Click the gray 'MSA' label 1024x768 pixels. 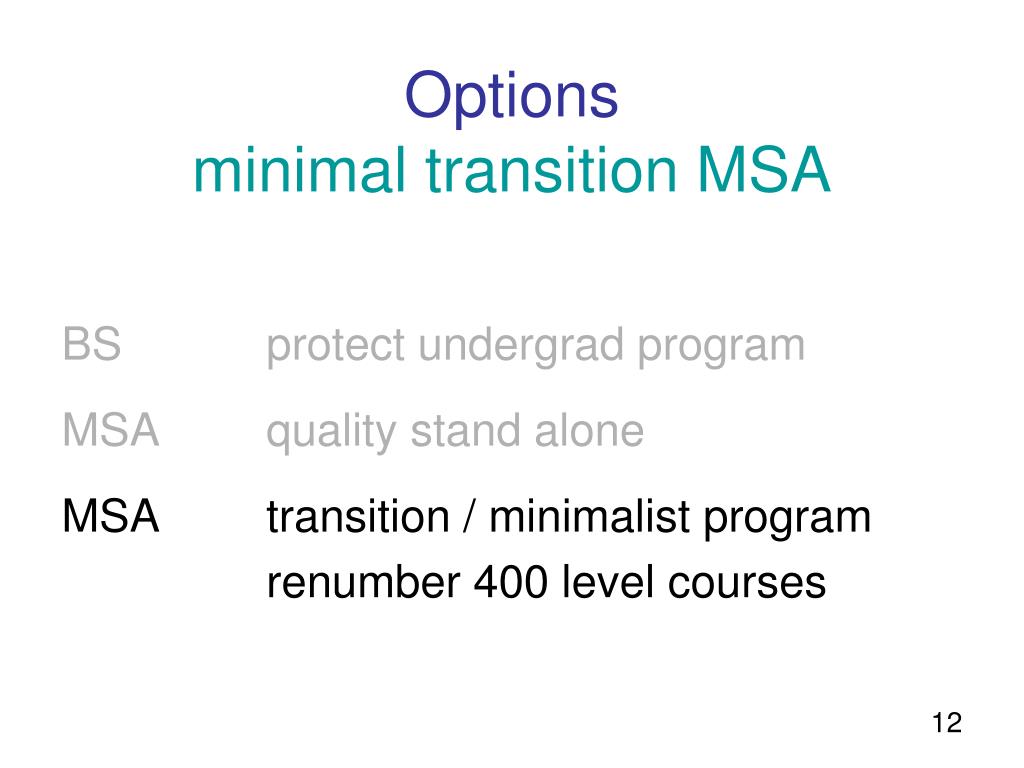(111, 430)
